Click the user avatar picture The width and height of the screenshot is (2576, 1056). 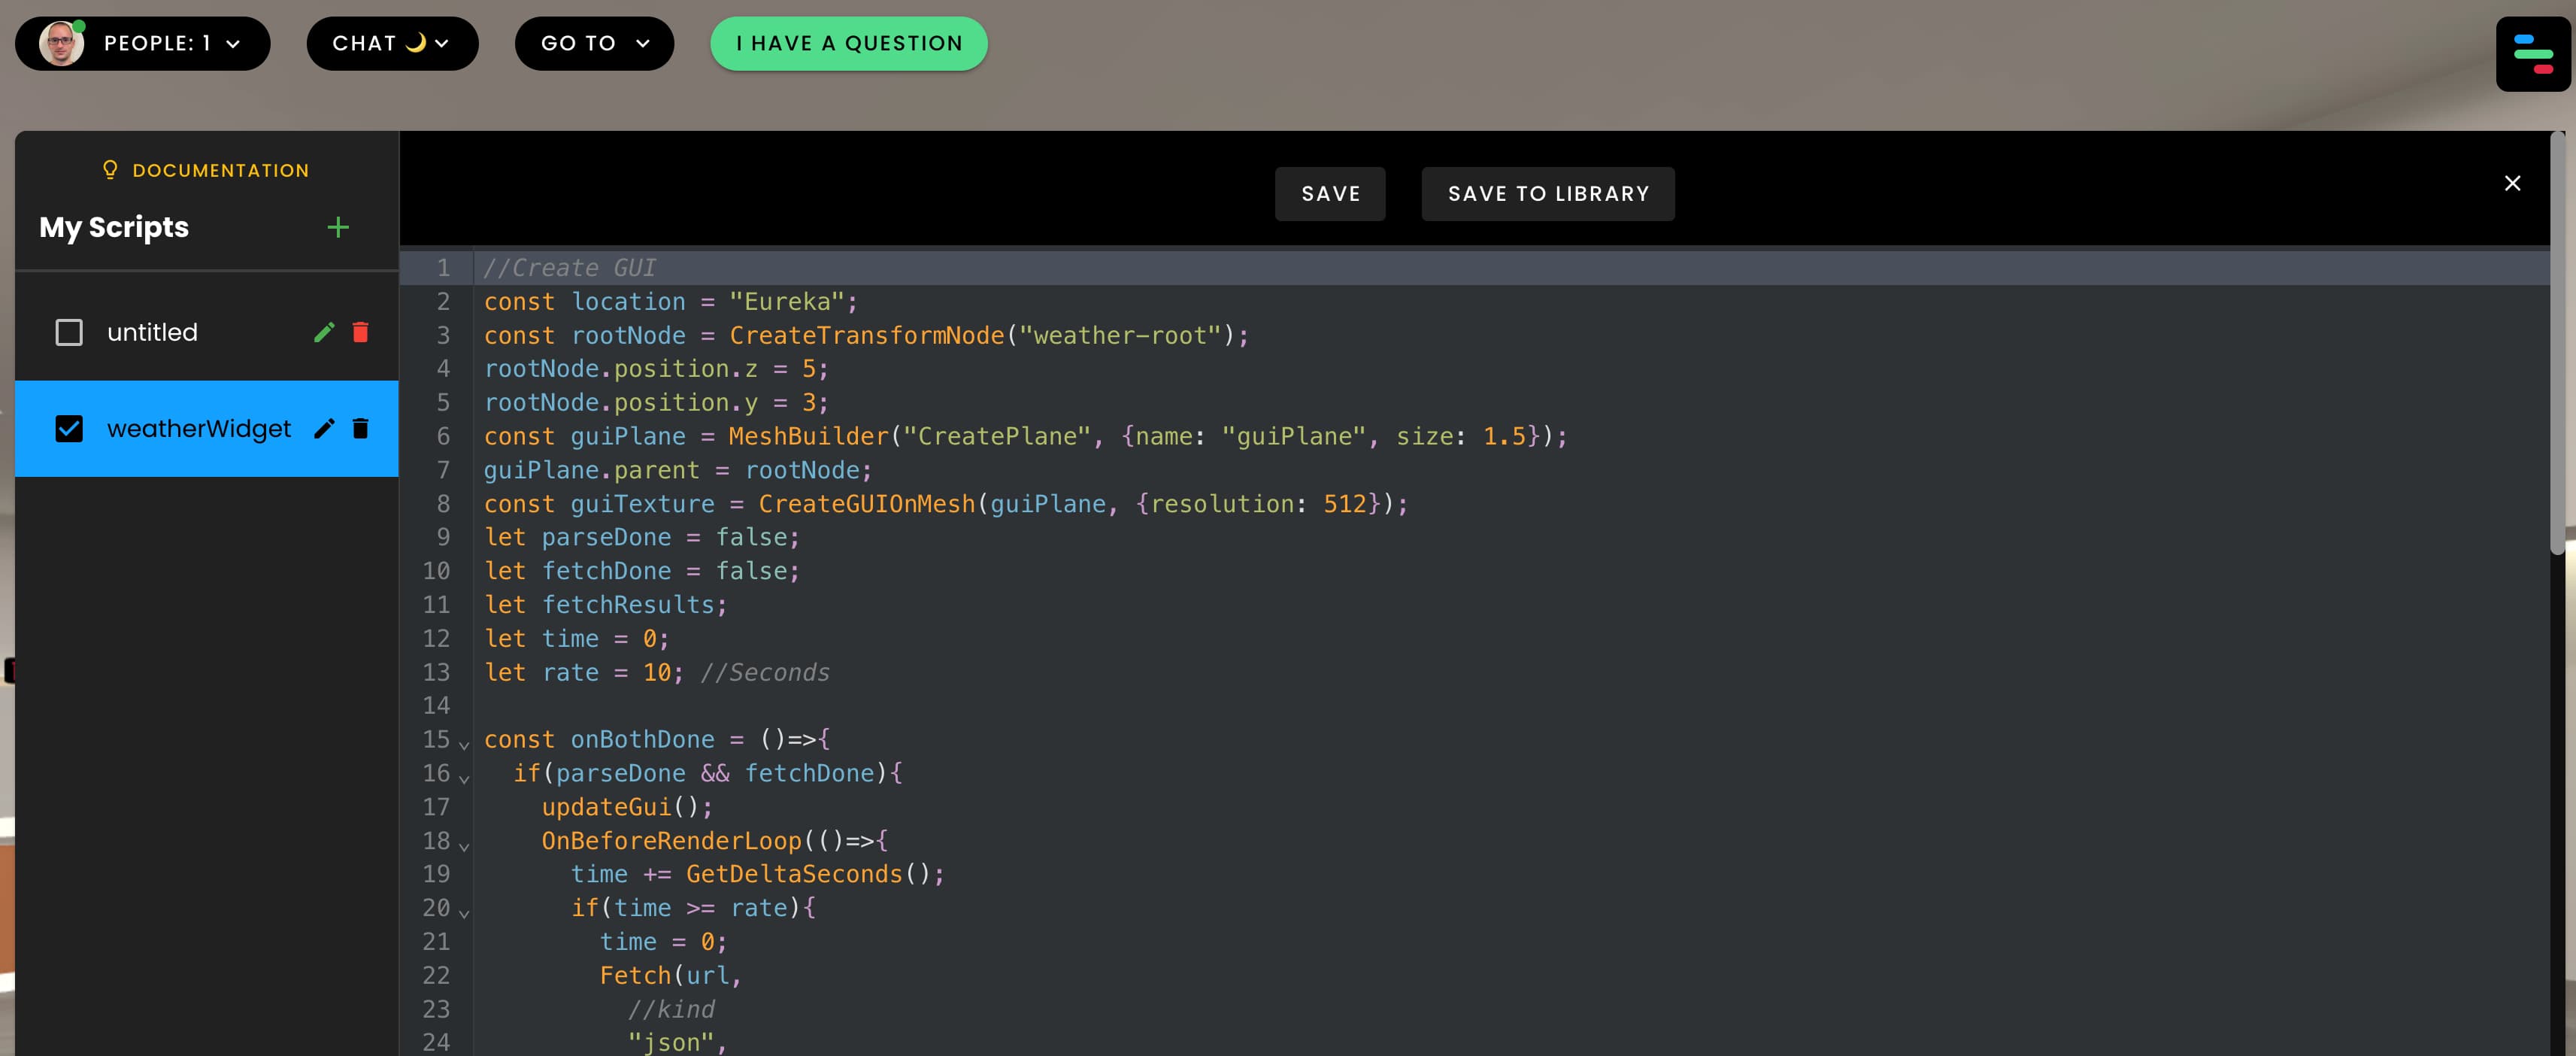(61, 43)
